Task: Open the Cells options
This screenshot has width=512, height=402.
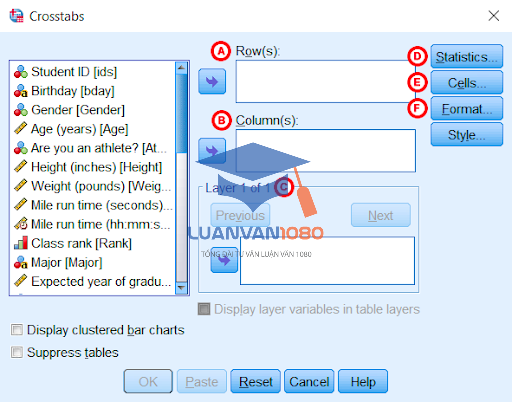Action: (x=467, y=83)
